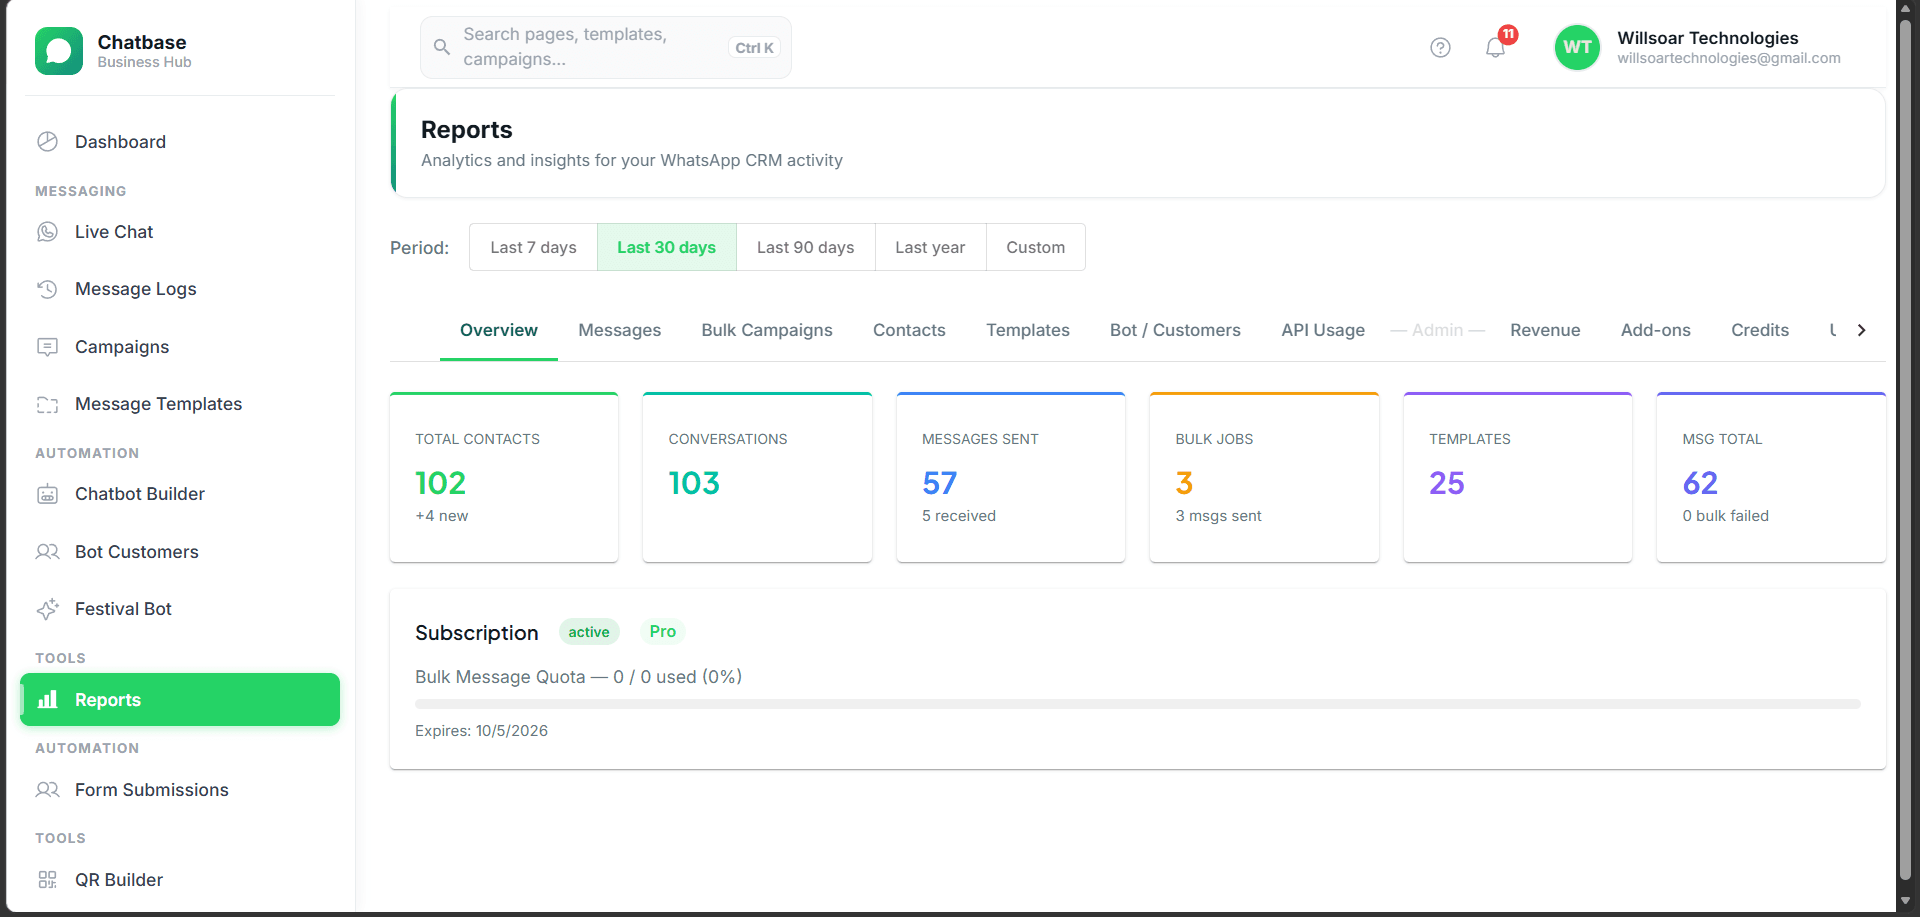Click the Form Submissions icon

click(47, 790)
